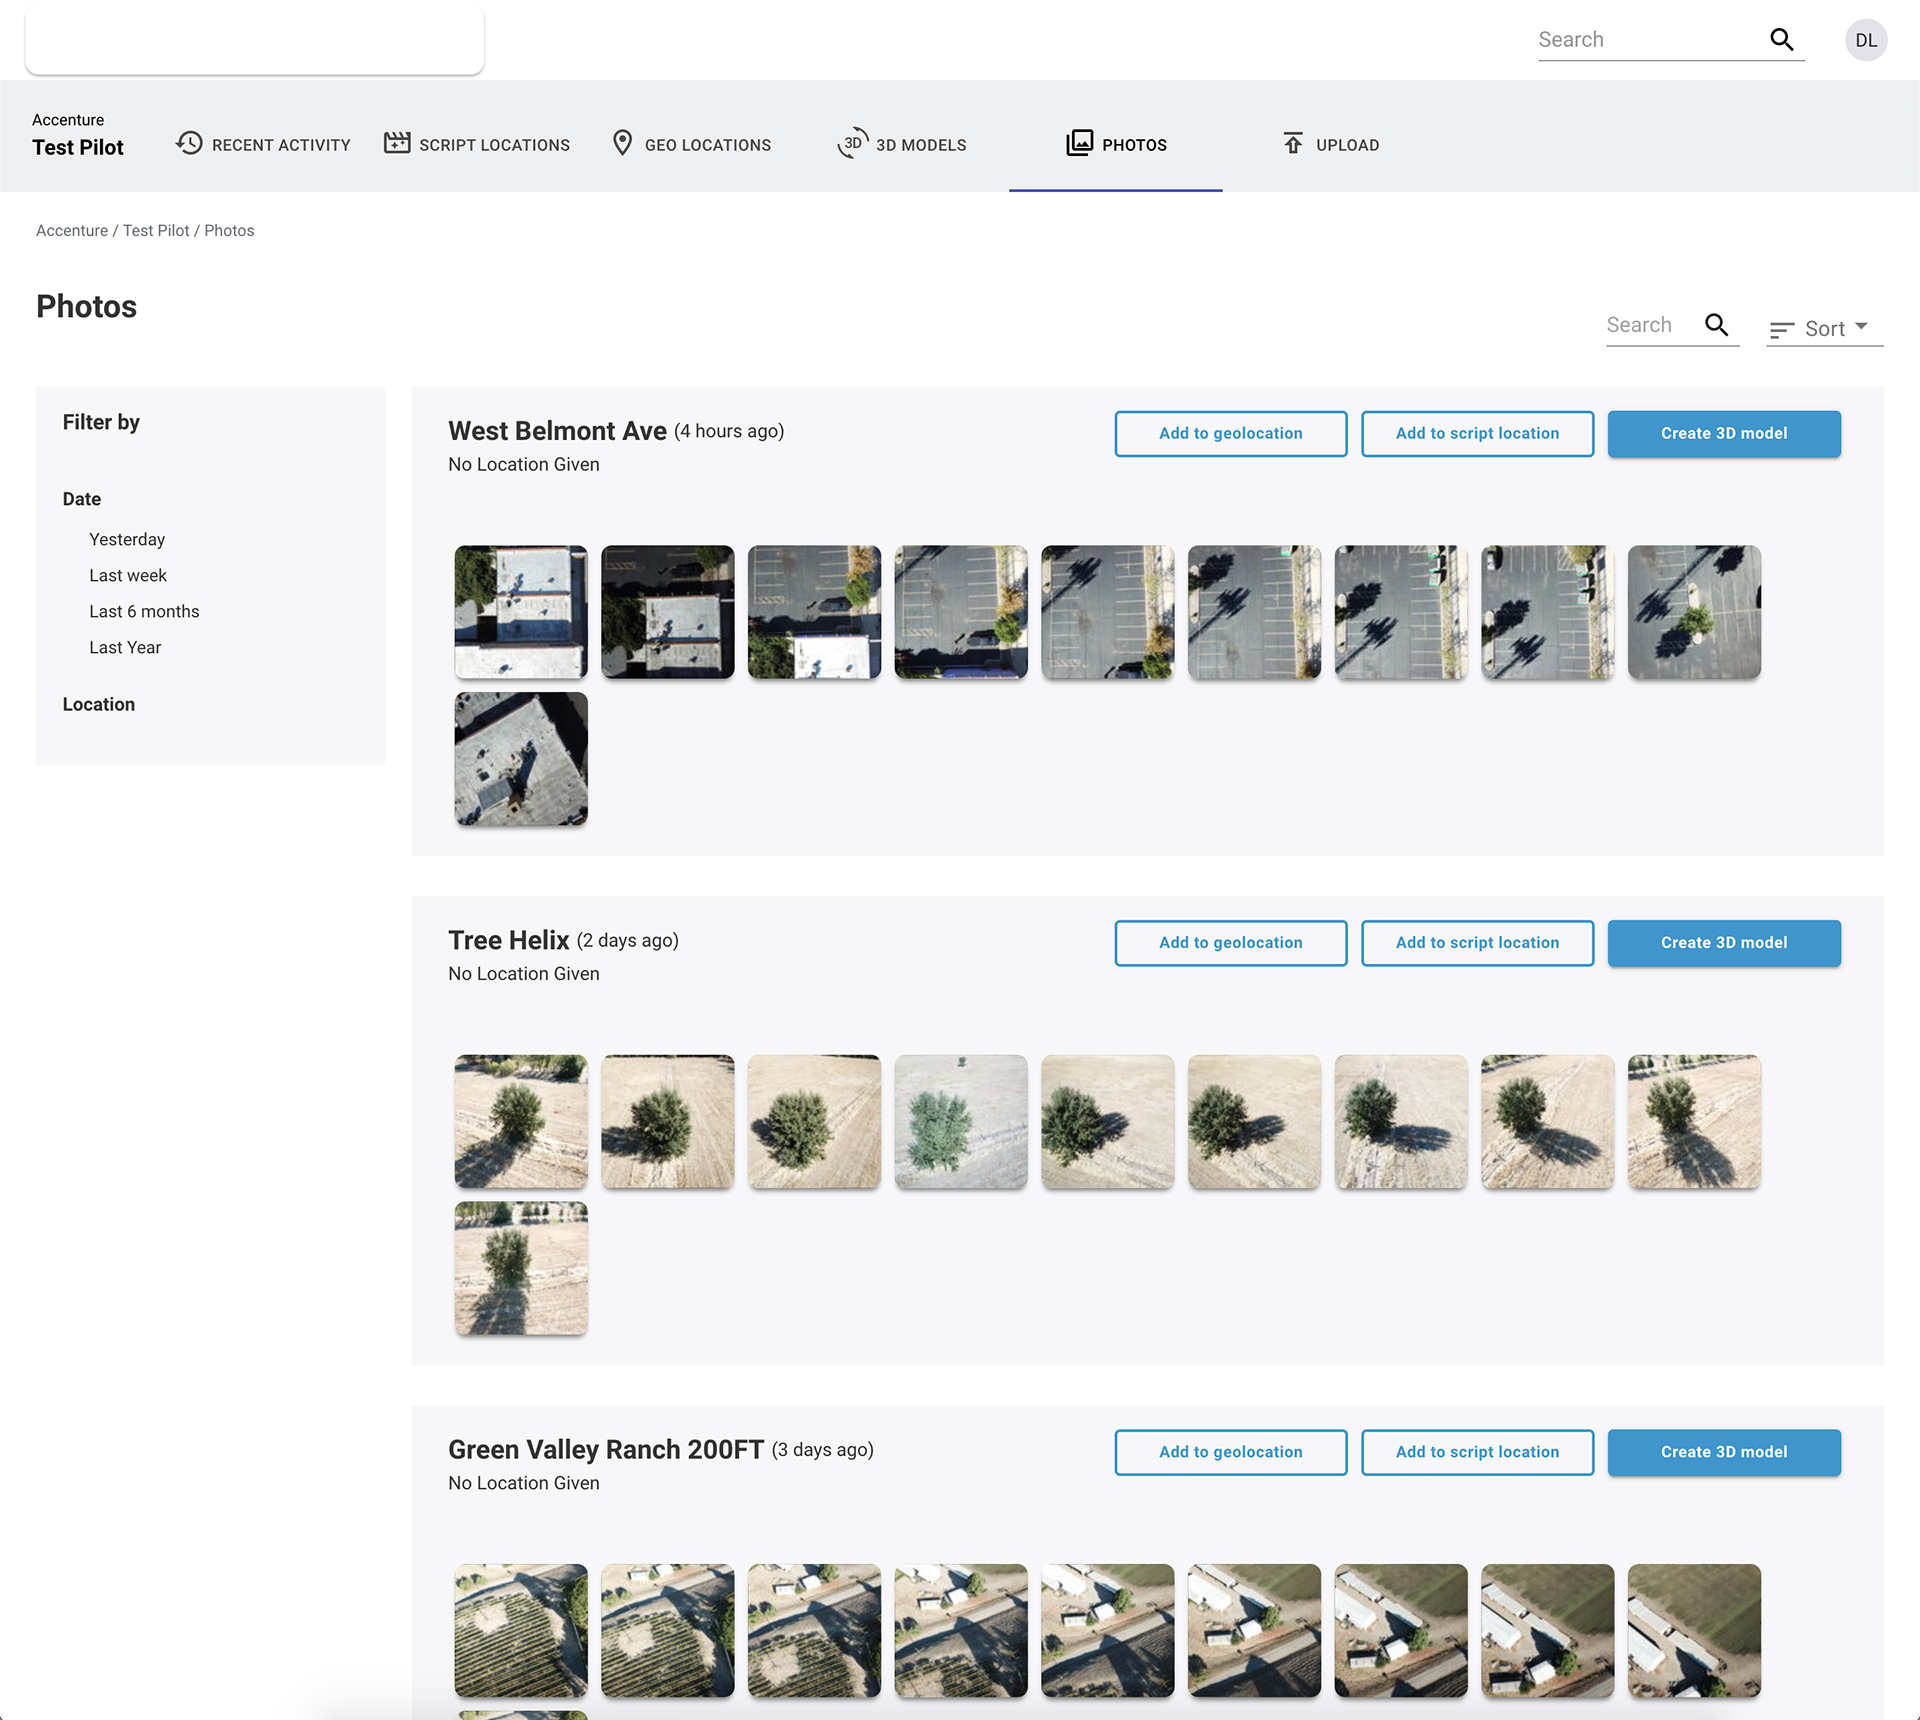Screen dimensions: 1920x1720
Task: Filter photos by Last 6 months
Action: (x=144, y=611)
